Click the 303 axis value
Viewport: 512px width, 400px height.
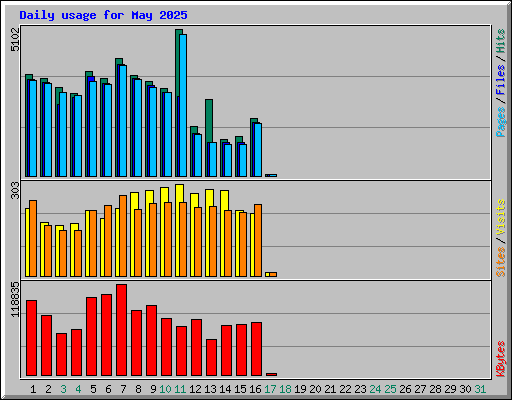click(x=15, y=191)
